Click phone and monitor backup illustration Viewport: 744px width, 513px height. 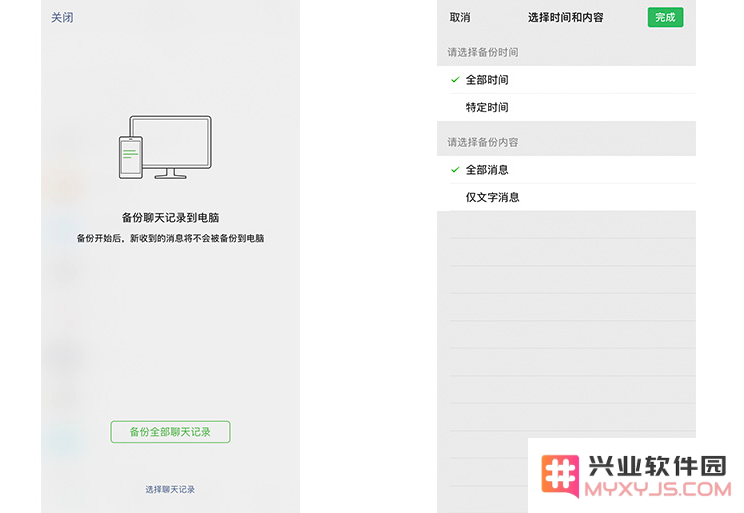(x=165, y=147)
